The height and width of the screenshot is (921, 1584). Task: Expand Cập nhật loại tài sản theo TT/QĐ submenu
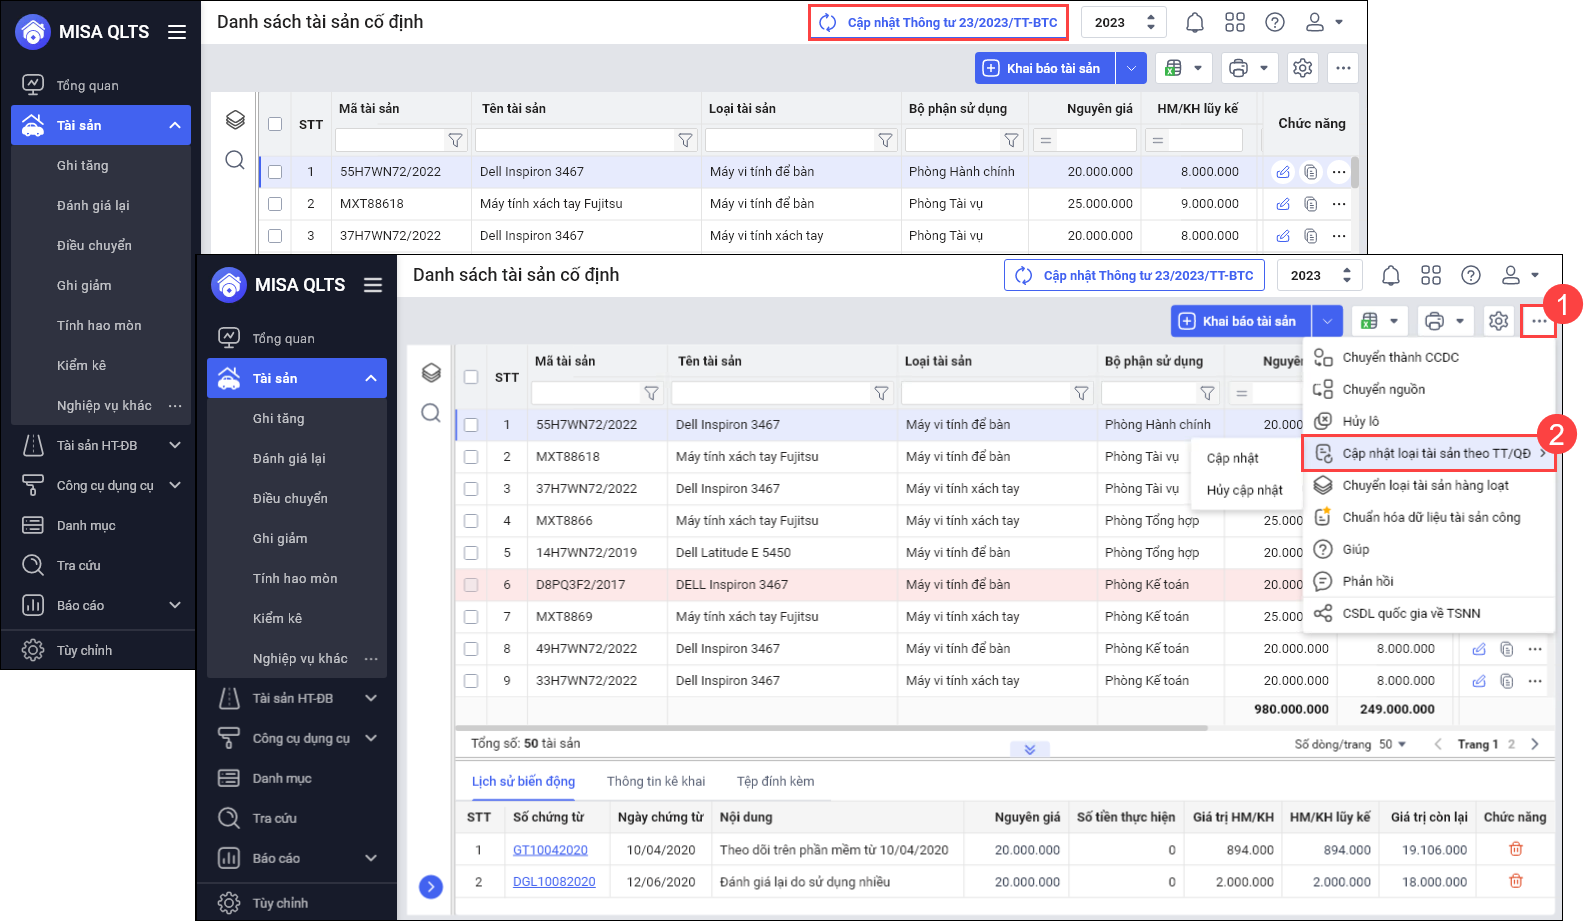pos(1435,453)
